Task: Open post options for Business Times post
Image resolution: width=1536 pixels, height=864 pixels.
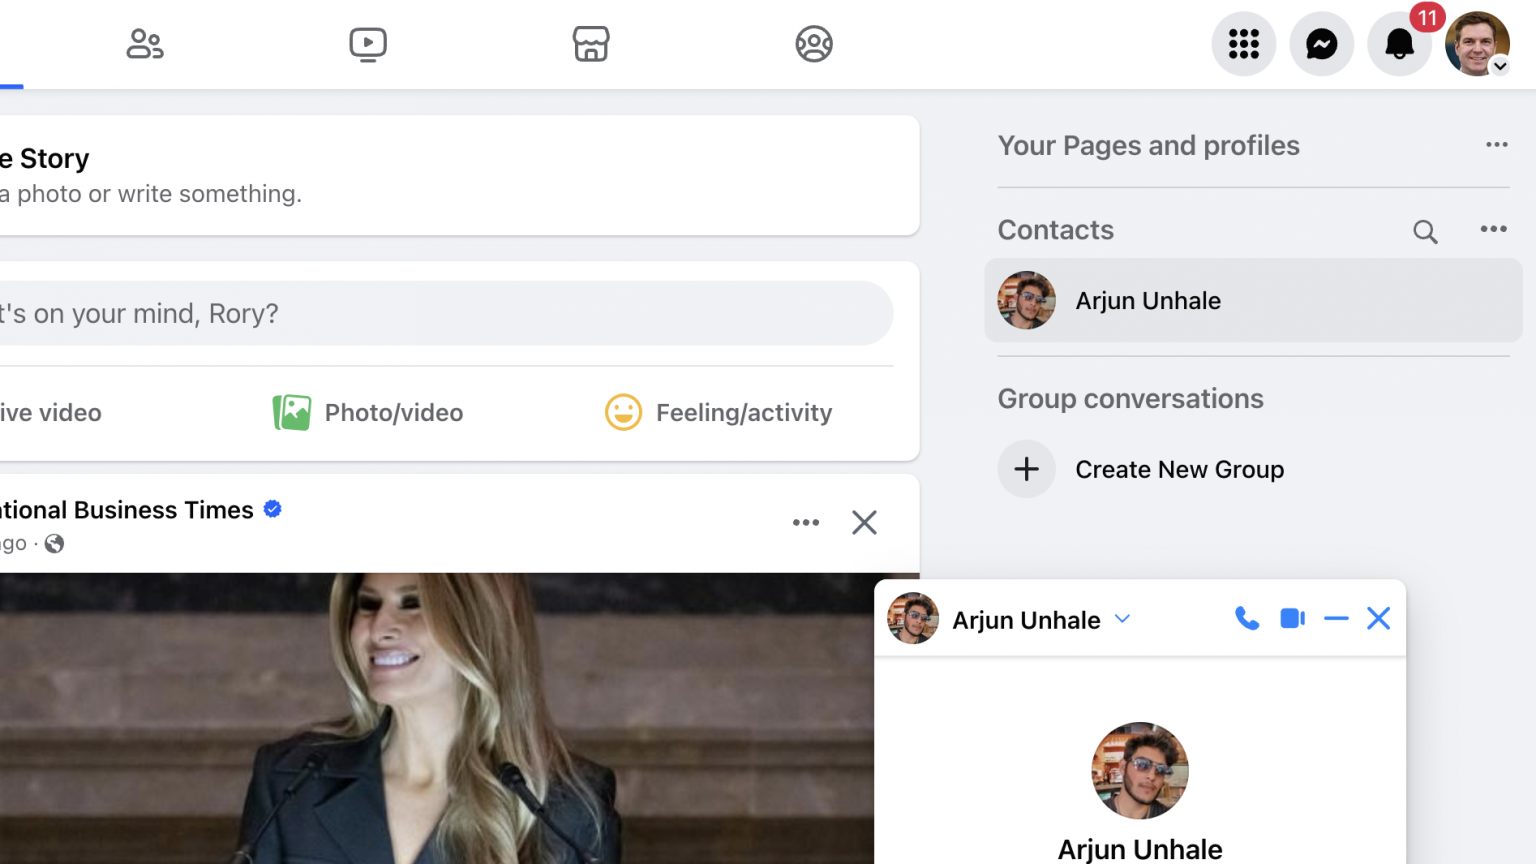Action: coord(806,522)
